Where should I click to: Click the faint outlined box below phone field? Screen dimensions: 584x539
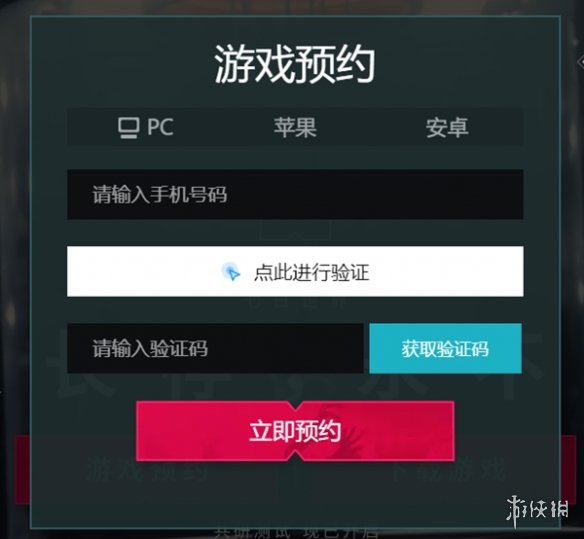[295, 230]
